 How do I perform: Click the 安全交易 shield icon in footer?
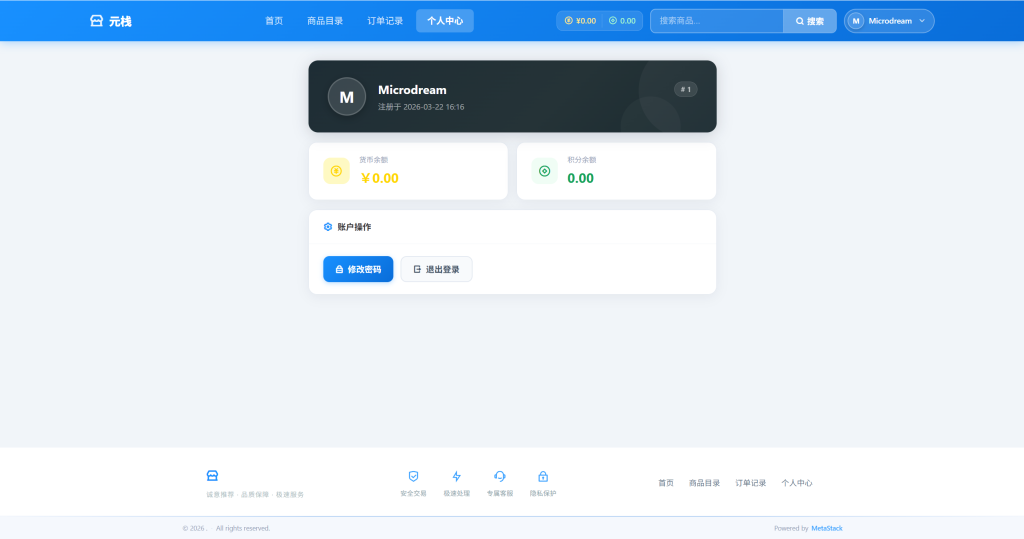[x=413, y=477]
